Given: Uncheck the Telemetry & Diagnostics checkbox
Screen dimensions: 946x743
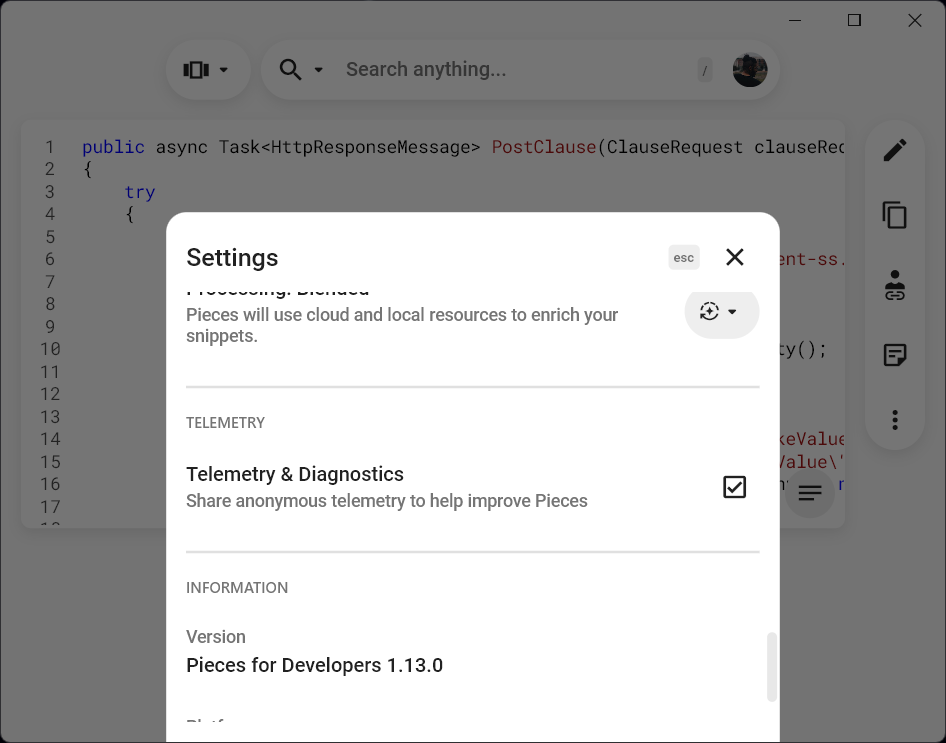Looking at the screenshot, I should pyautogui.click(x=735, y=487).
